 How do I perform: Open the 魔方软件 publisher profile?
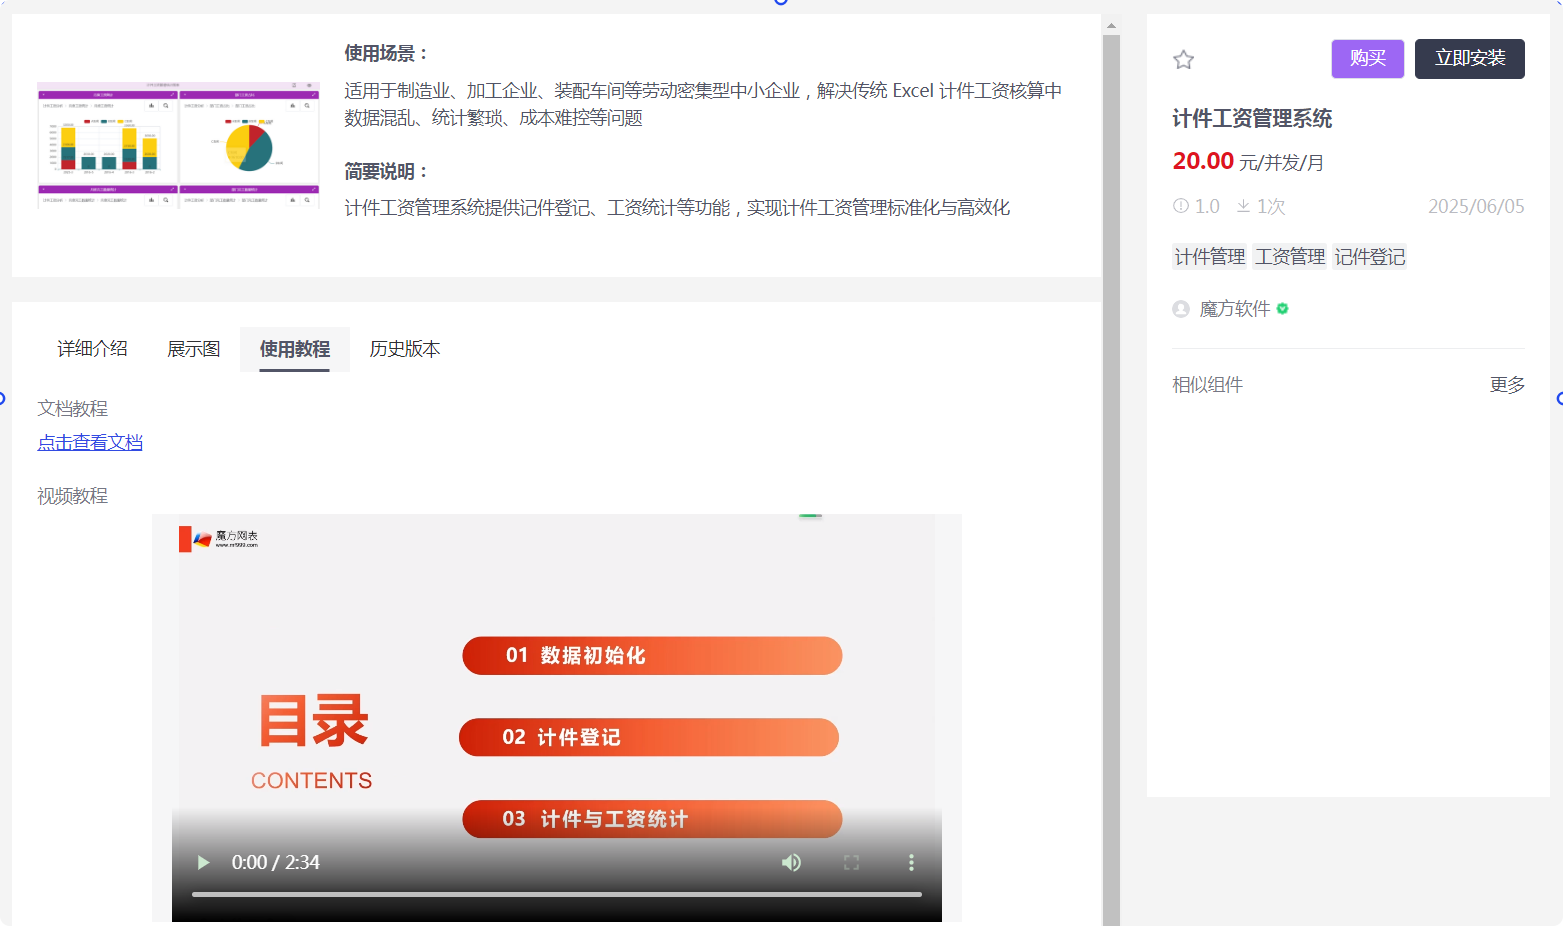coord(1234,309)
